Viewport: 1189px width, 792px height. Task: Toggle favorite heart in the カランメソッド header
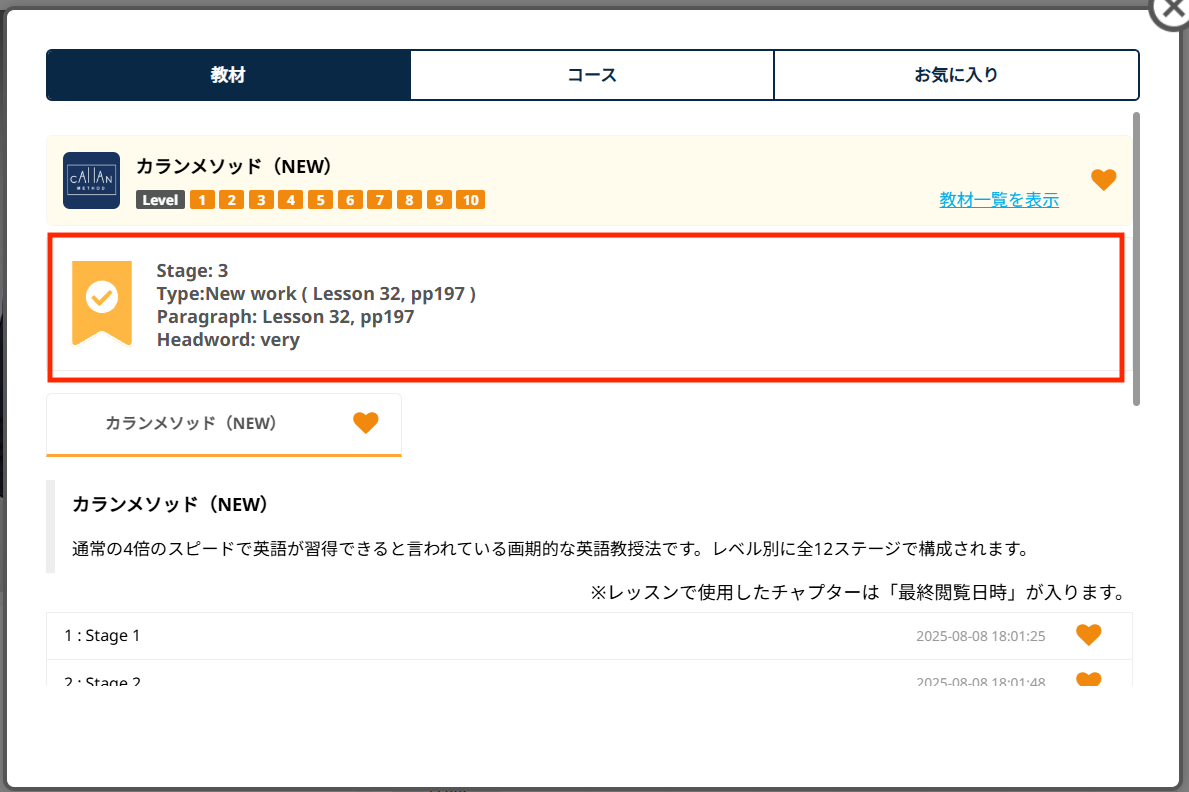pyautogui.click(x=1103, y=180)
